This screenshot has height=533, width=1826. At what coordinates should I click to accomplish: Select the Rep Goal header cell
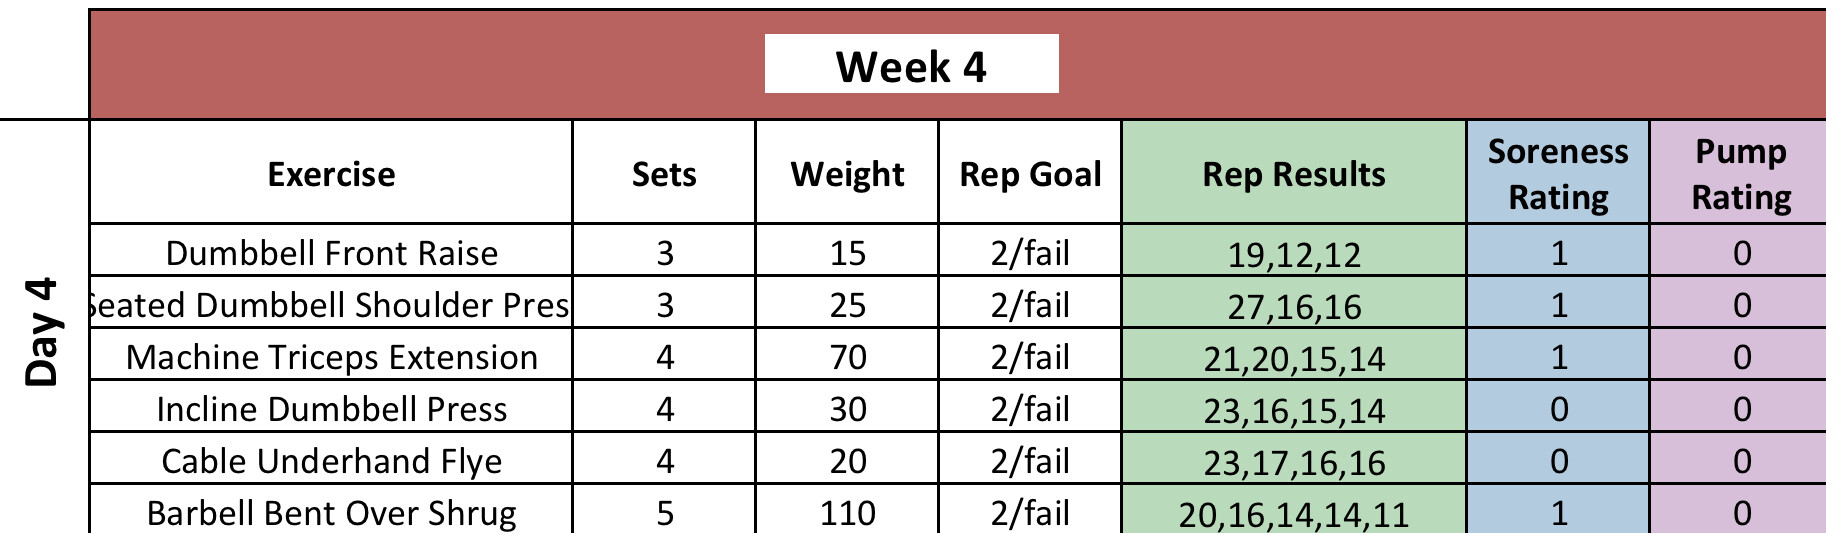(1030, 174)
